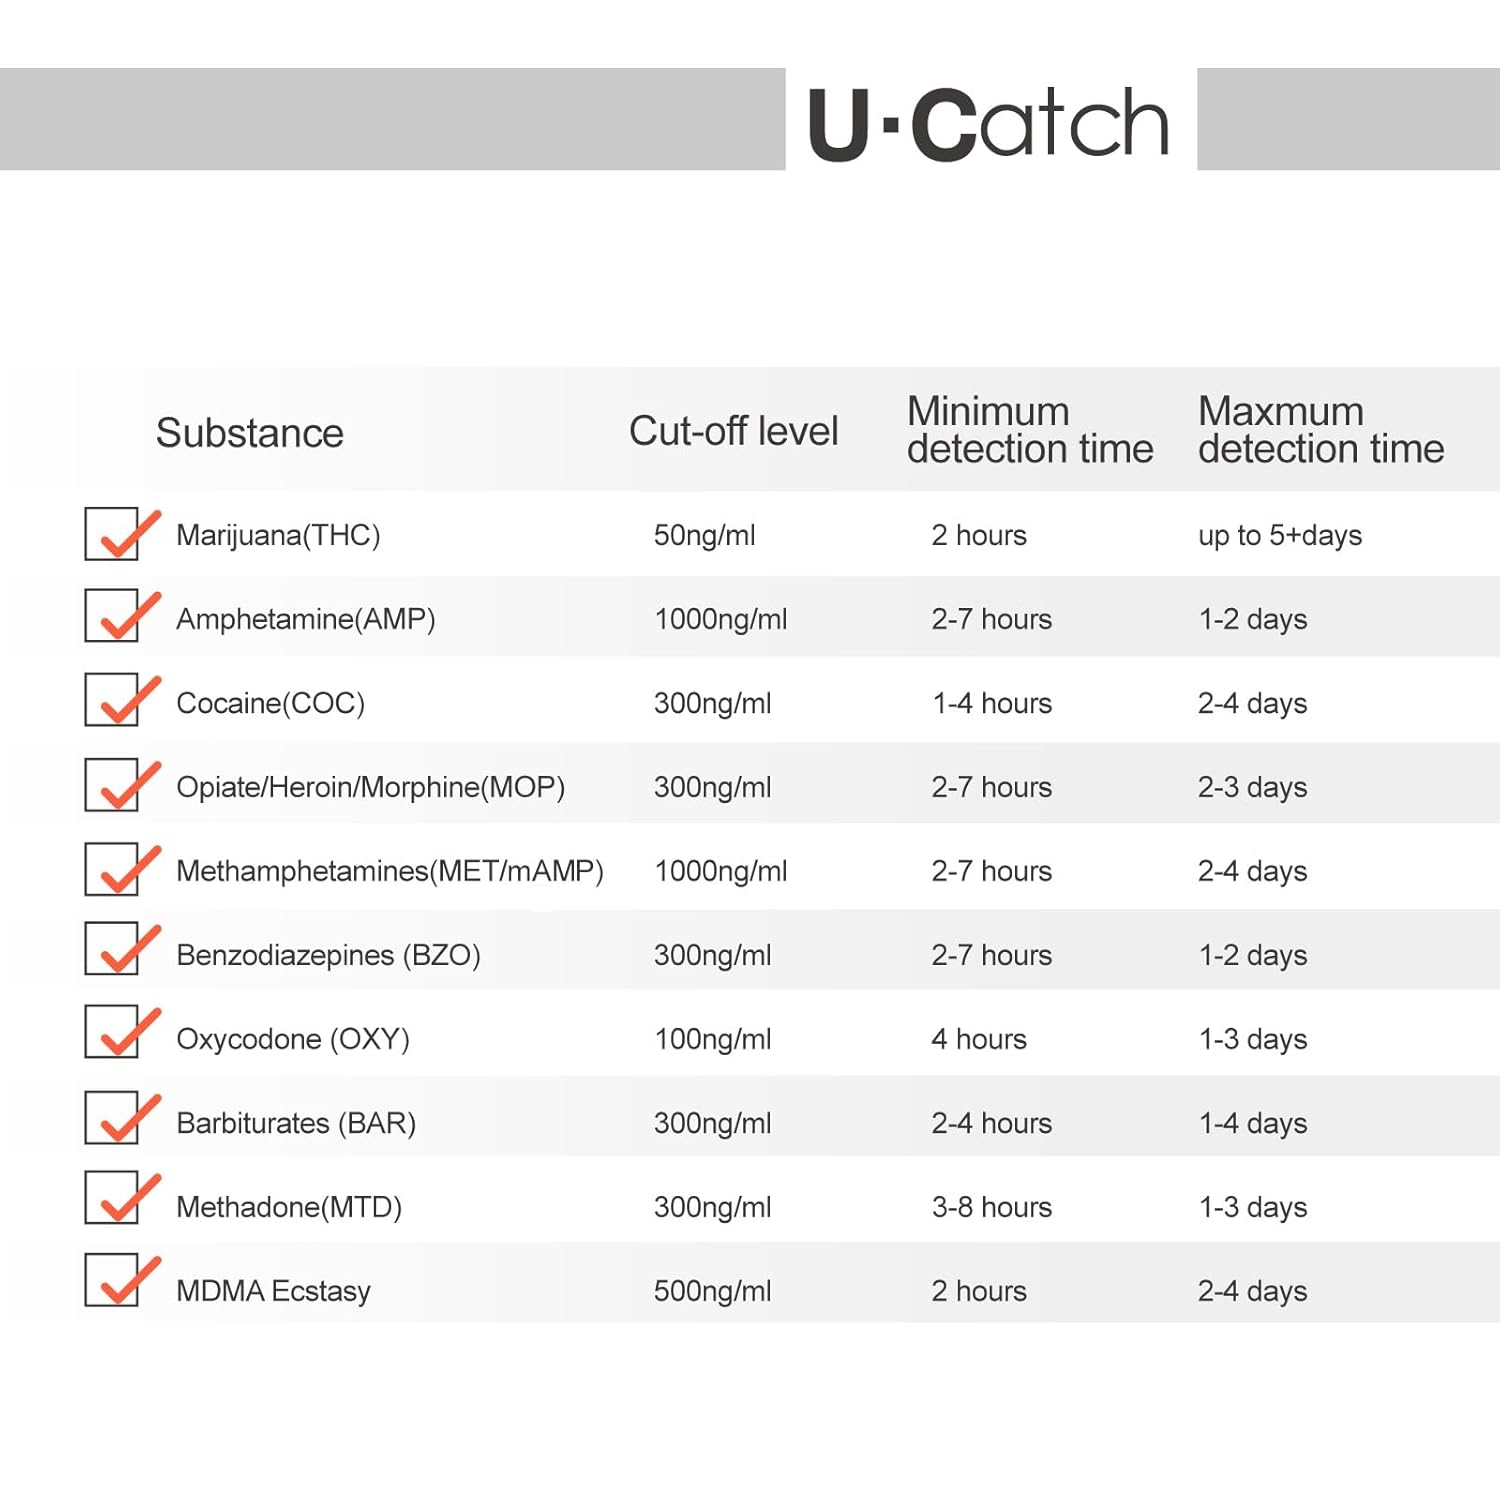The image size is (1500, 1500).
Task: Uncheck the Methamphetamines(MET/mAMP) checkbox
Action: coord(113,868)
